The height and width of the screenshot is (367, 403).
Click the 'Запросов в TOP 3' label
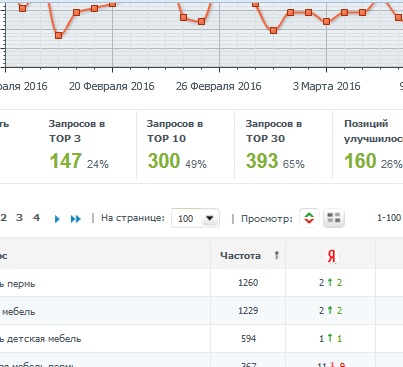click(x=77, y=131)
